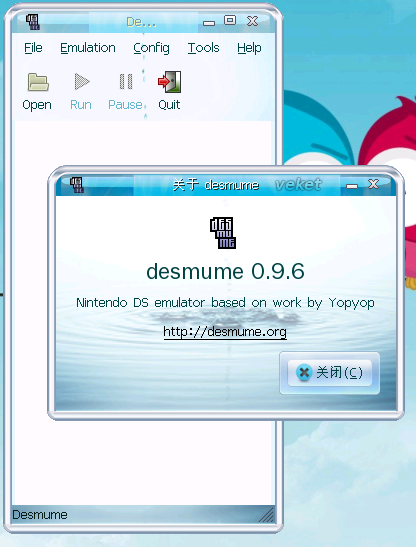The height and width of the screenshot is (547, 416).
Task: Close the About dialog via title bar X
Action: (373, 184)
